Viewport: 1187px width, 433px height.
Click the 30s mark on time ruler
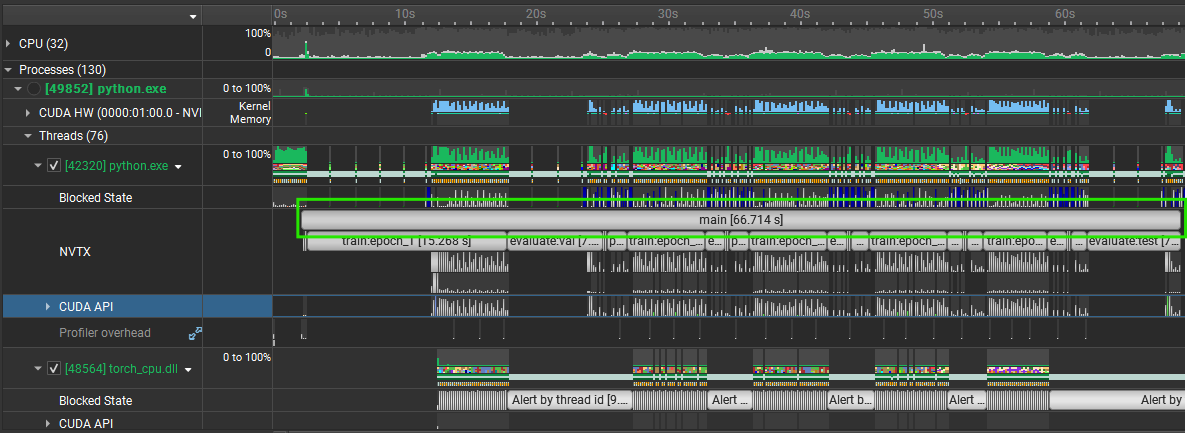668,14
